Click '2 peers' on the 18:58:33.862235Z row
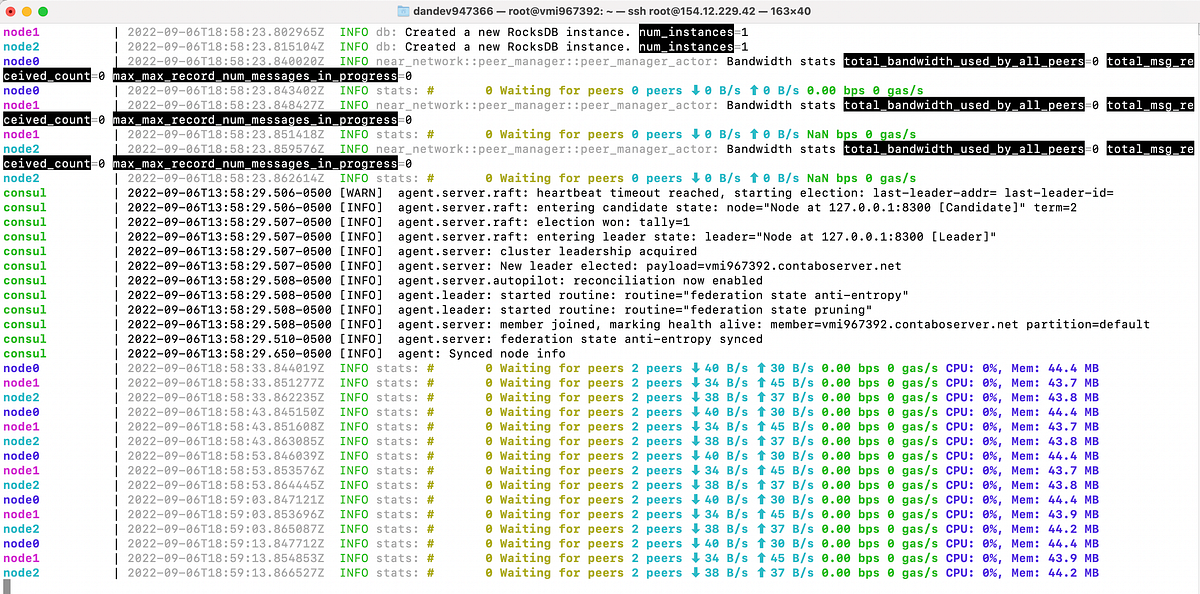Screen dimensions: 1200x594 [x=658, y=397]
